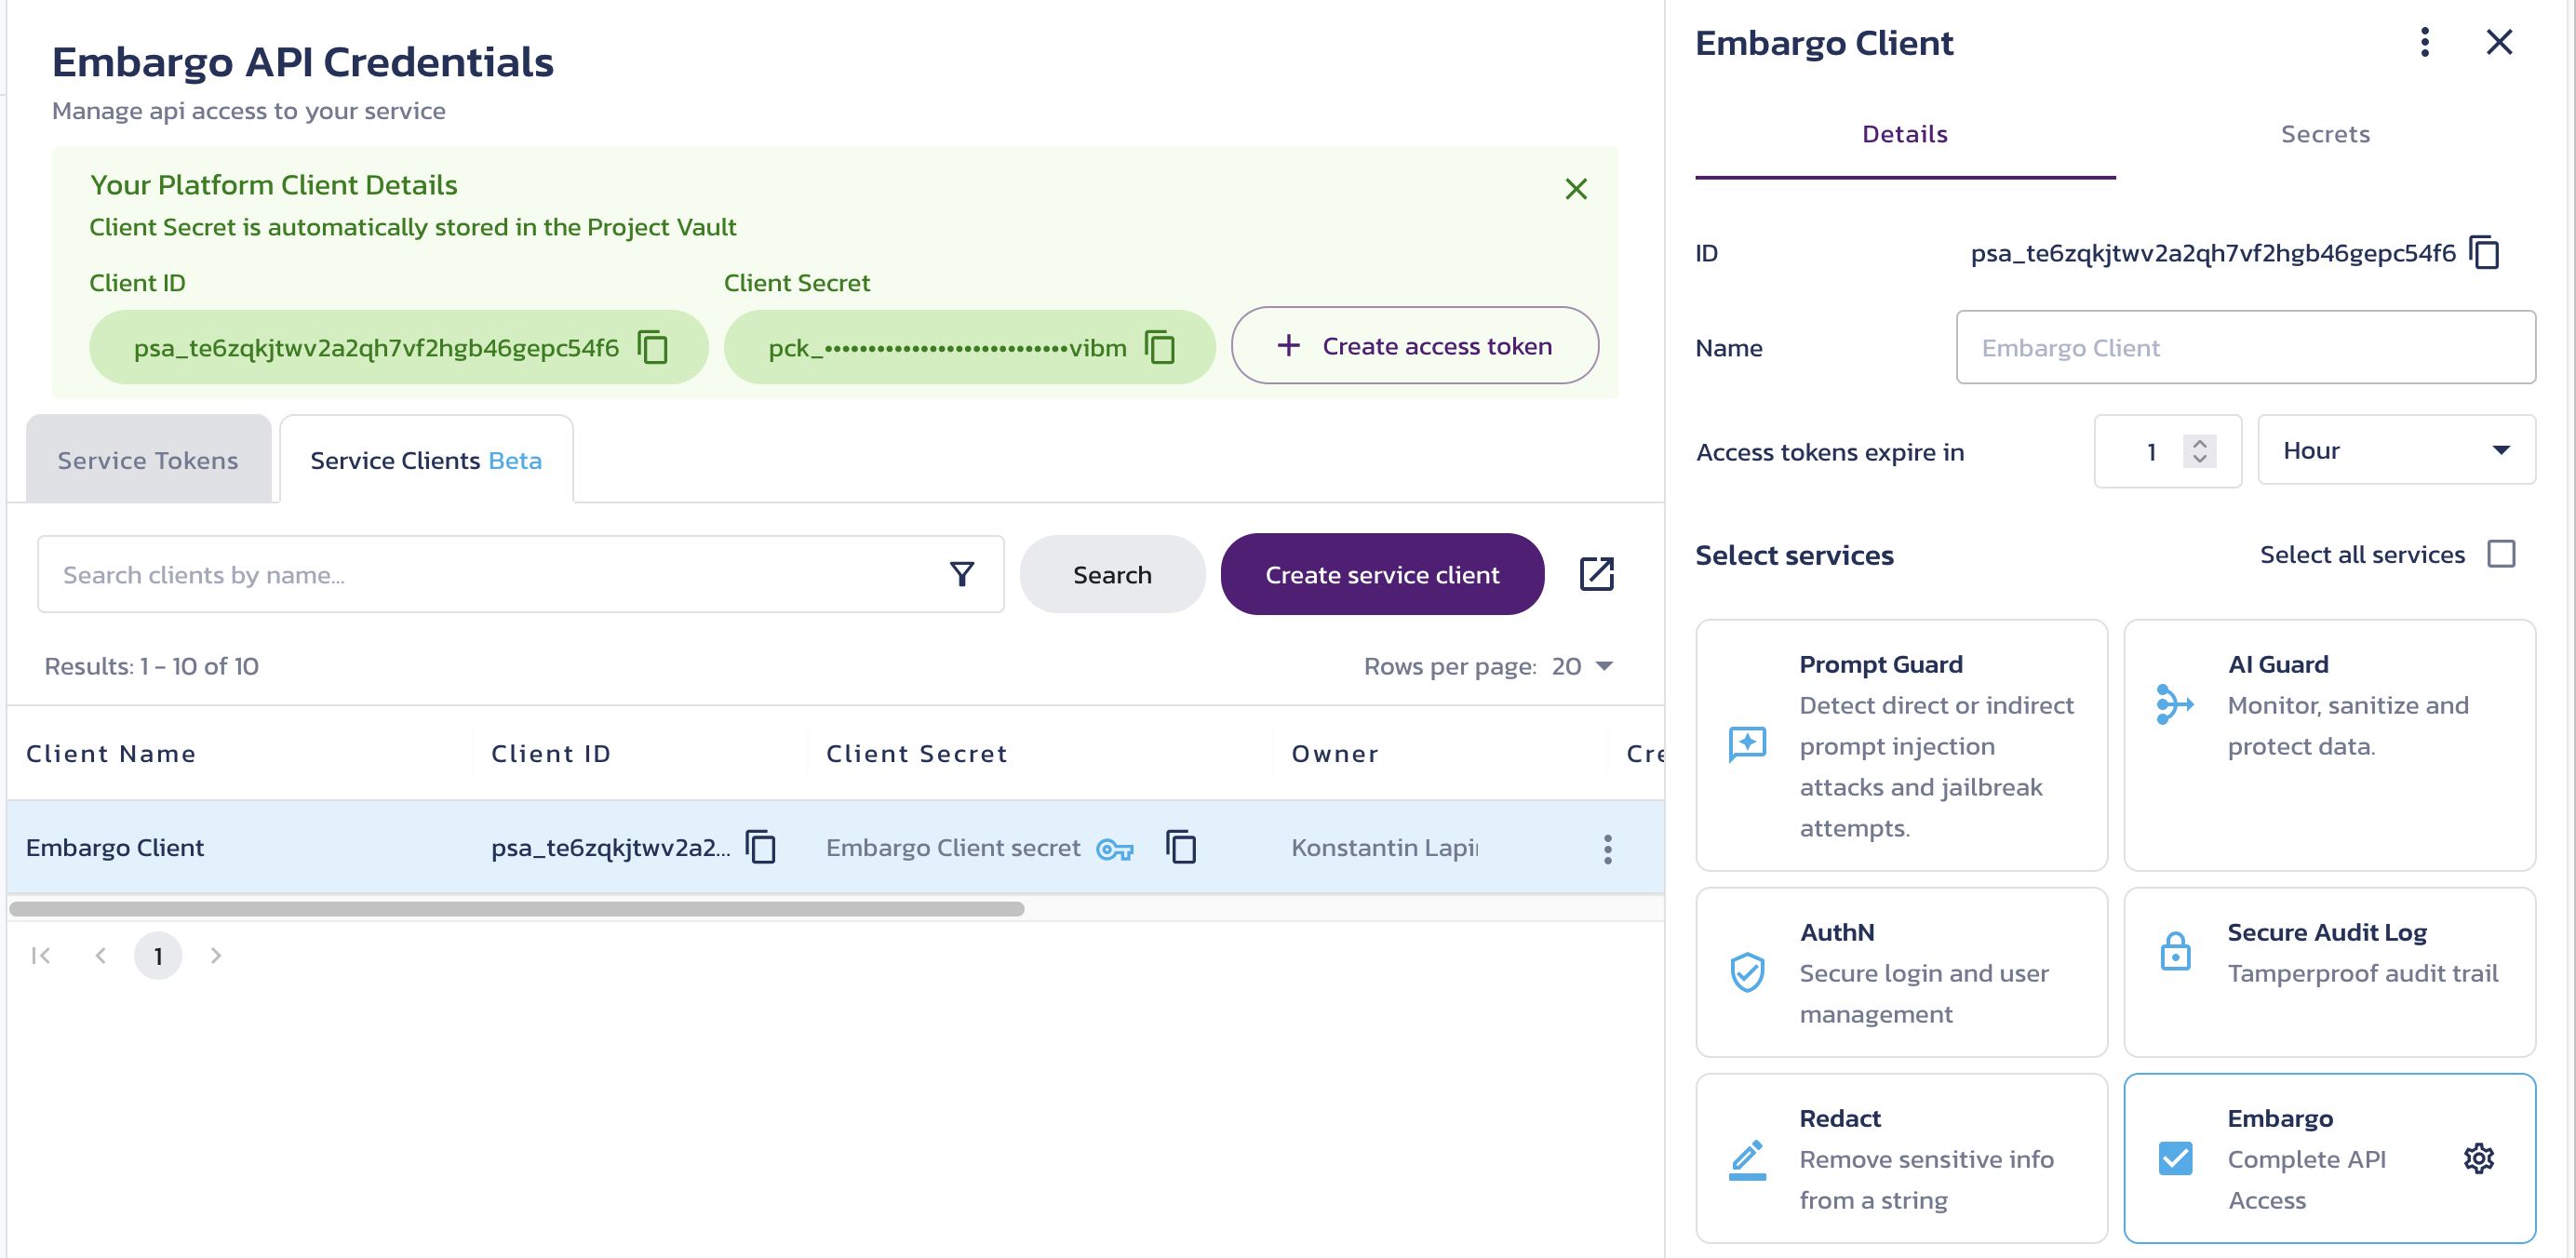This screenshot has height=1258, width=2576.
Task: Click the AI Guard service icon
Action: coord(2175,704)
